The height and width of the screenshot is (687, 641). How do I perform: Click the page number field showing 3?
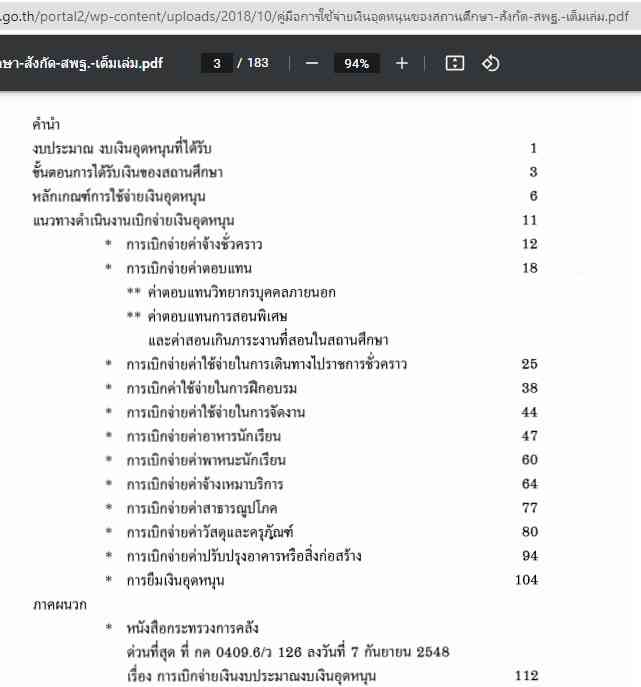pos(216,63)
